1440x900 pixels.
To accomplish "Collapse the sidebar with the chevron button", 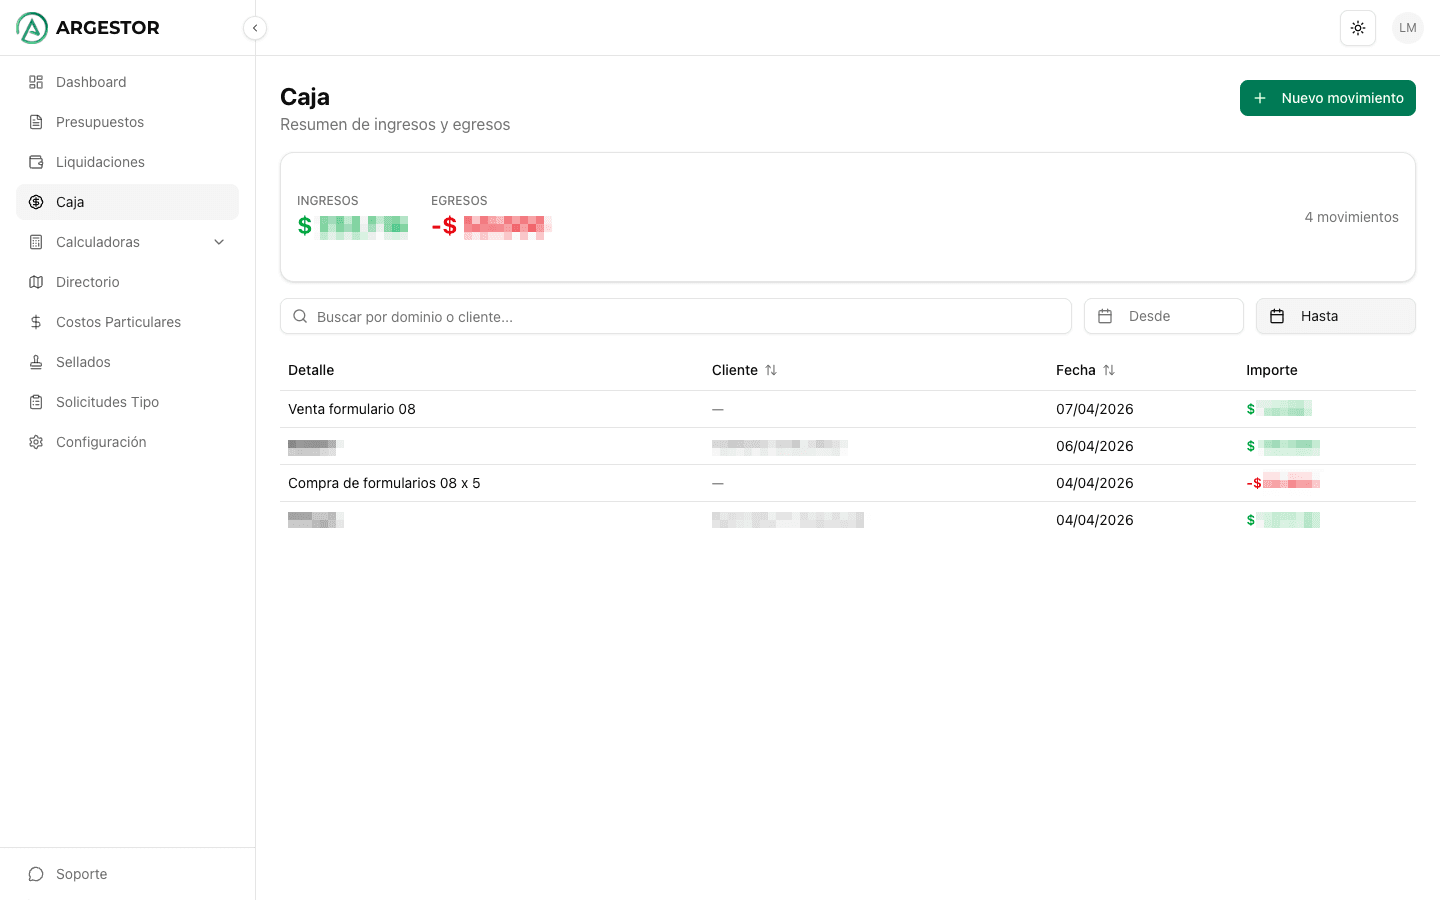I will 255,28.
